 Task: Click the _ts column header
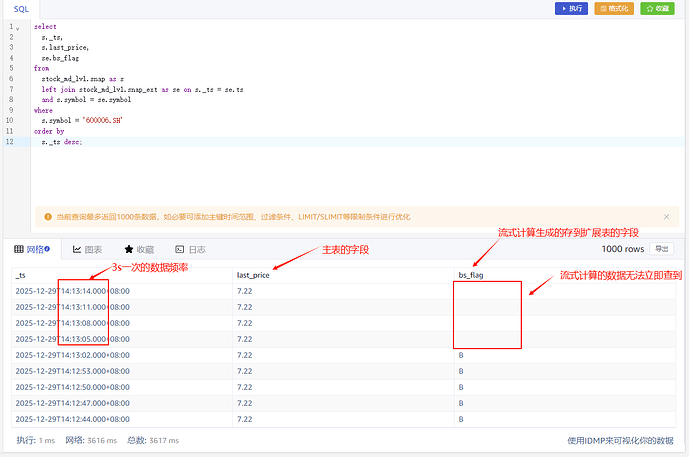click(x=21, y=274)
